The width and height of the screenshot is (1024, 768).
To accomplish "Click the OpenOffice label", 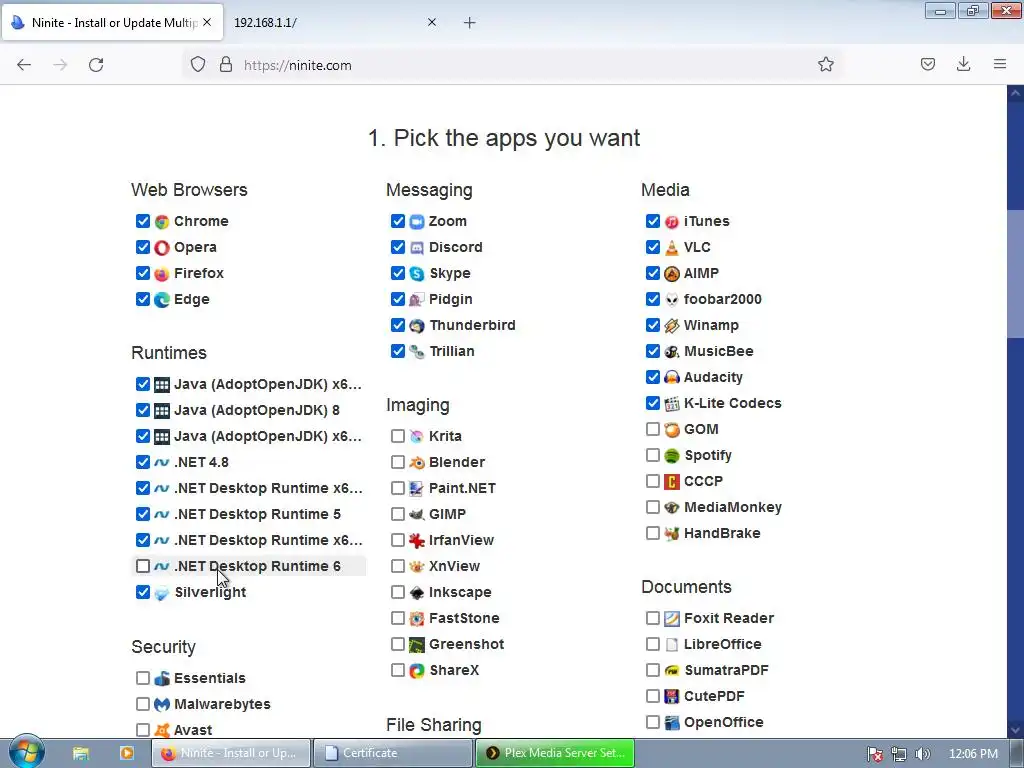I will [724, 722].
